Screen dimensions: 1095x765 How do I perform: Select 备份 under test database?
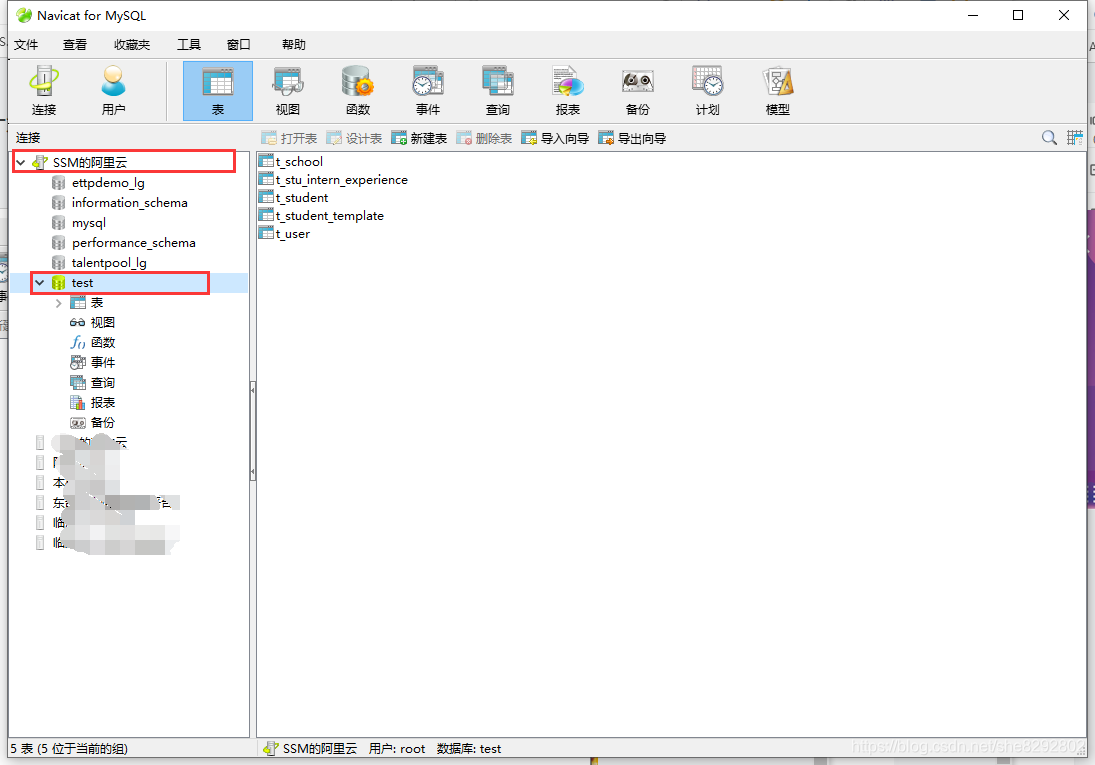pos(103,423)
